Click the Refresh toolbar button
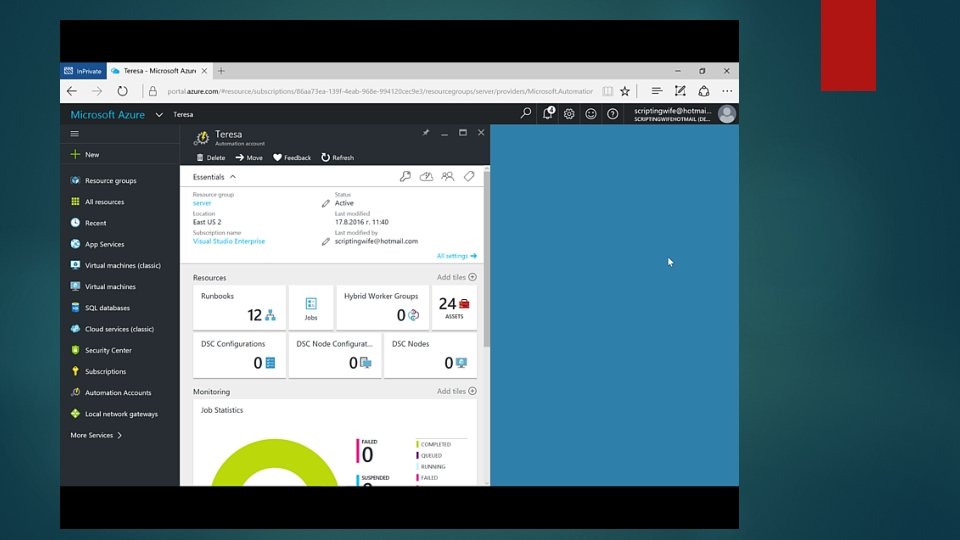 [338, 157]
